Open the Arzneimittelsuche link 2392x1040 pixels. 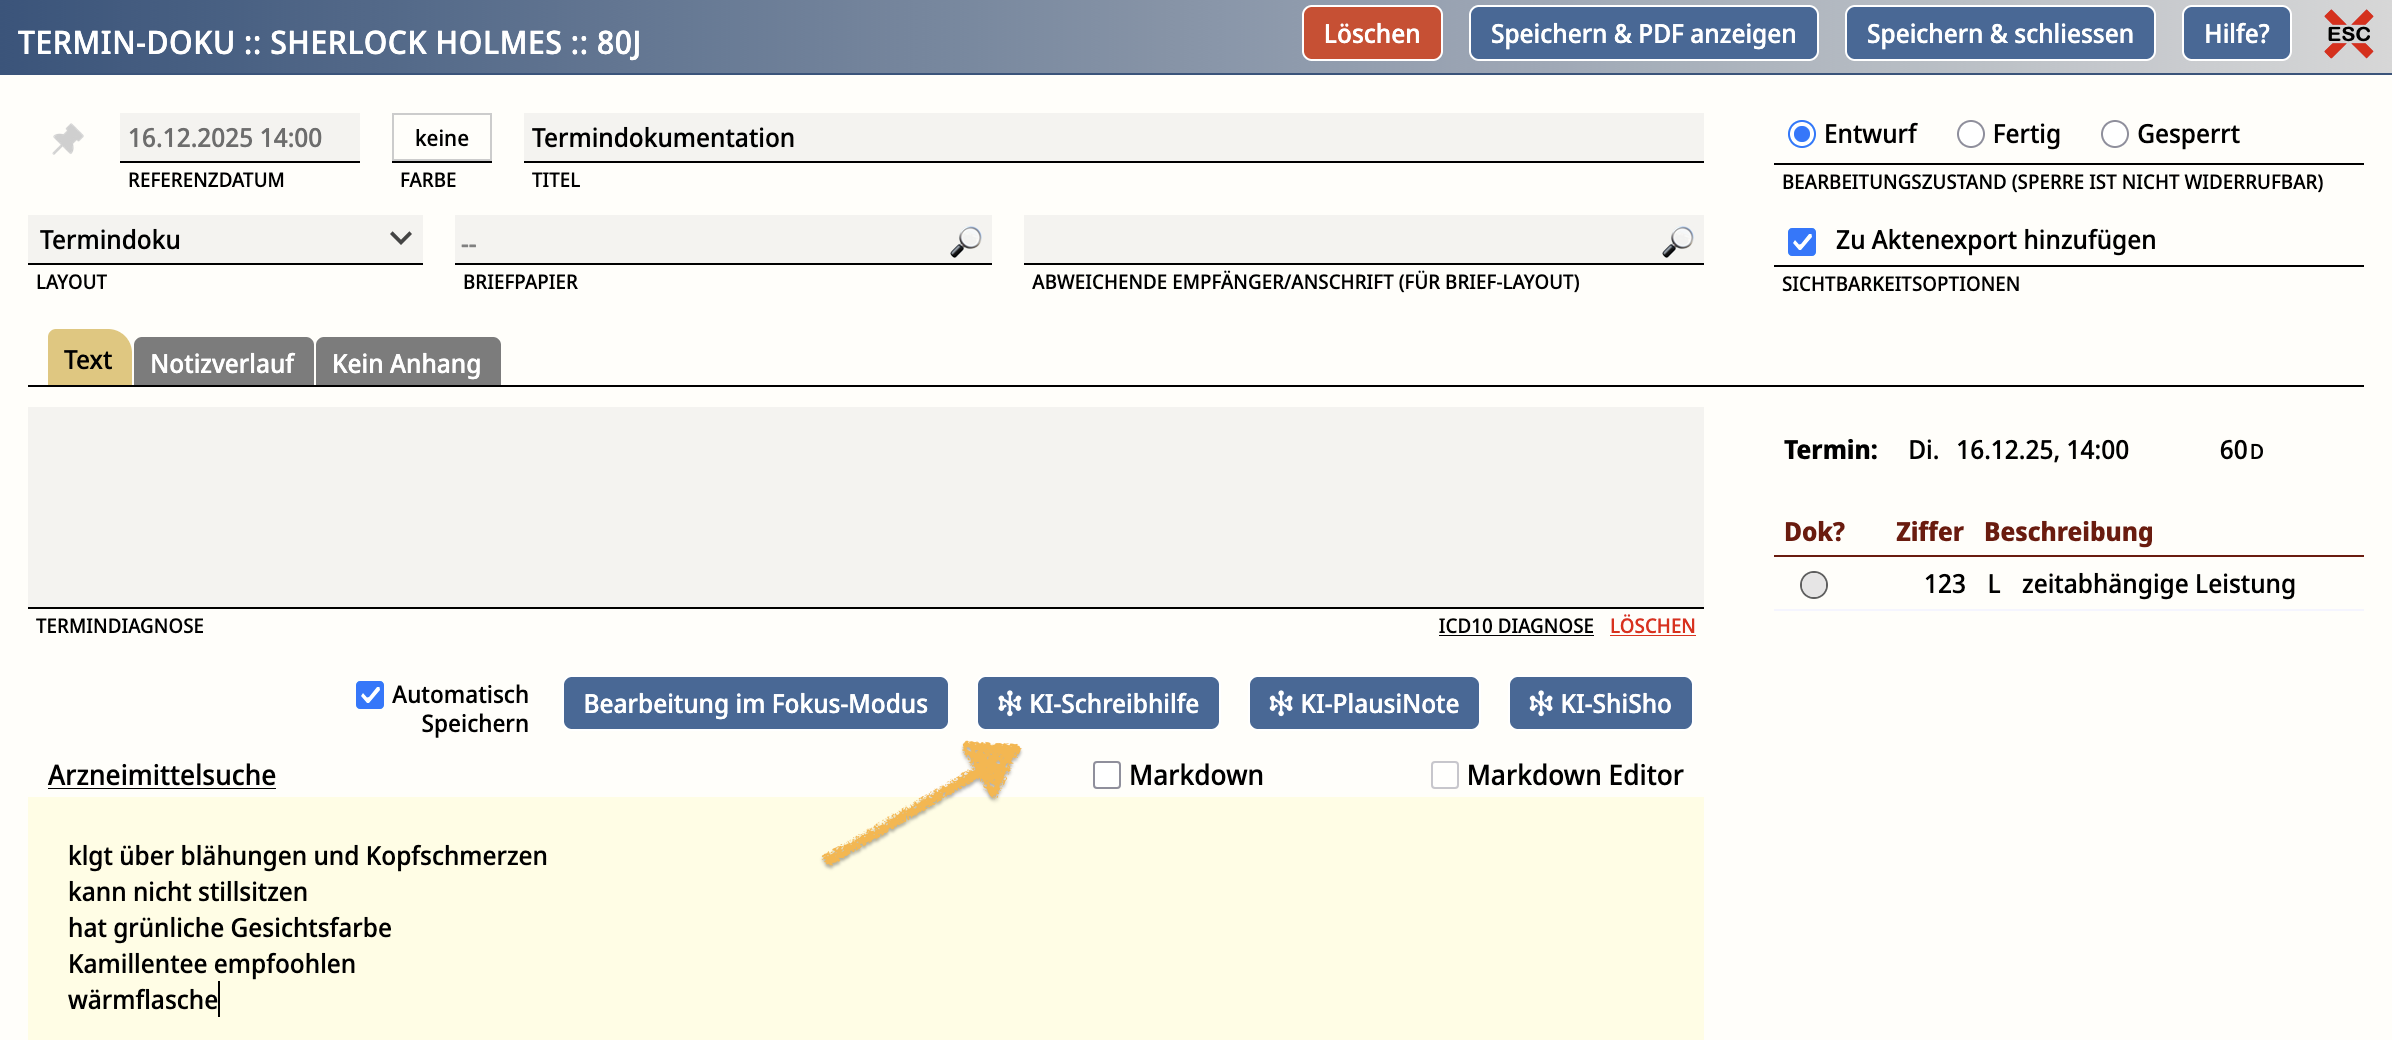click(162, 775)
